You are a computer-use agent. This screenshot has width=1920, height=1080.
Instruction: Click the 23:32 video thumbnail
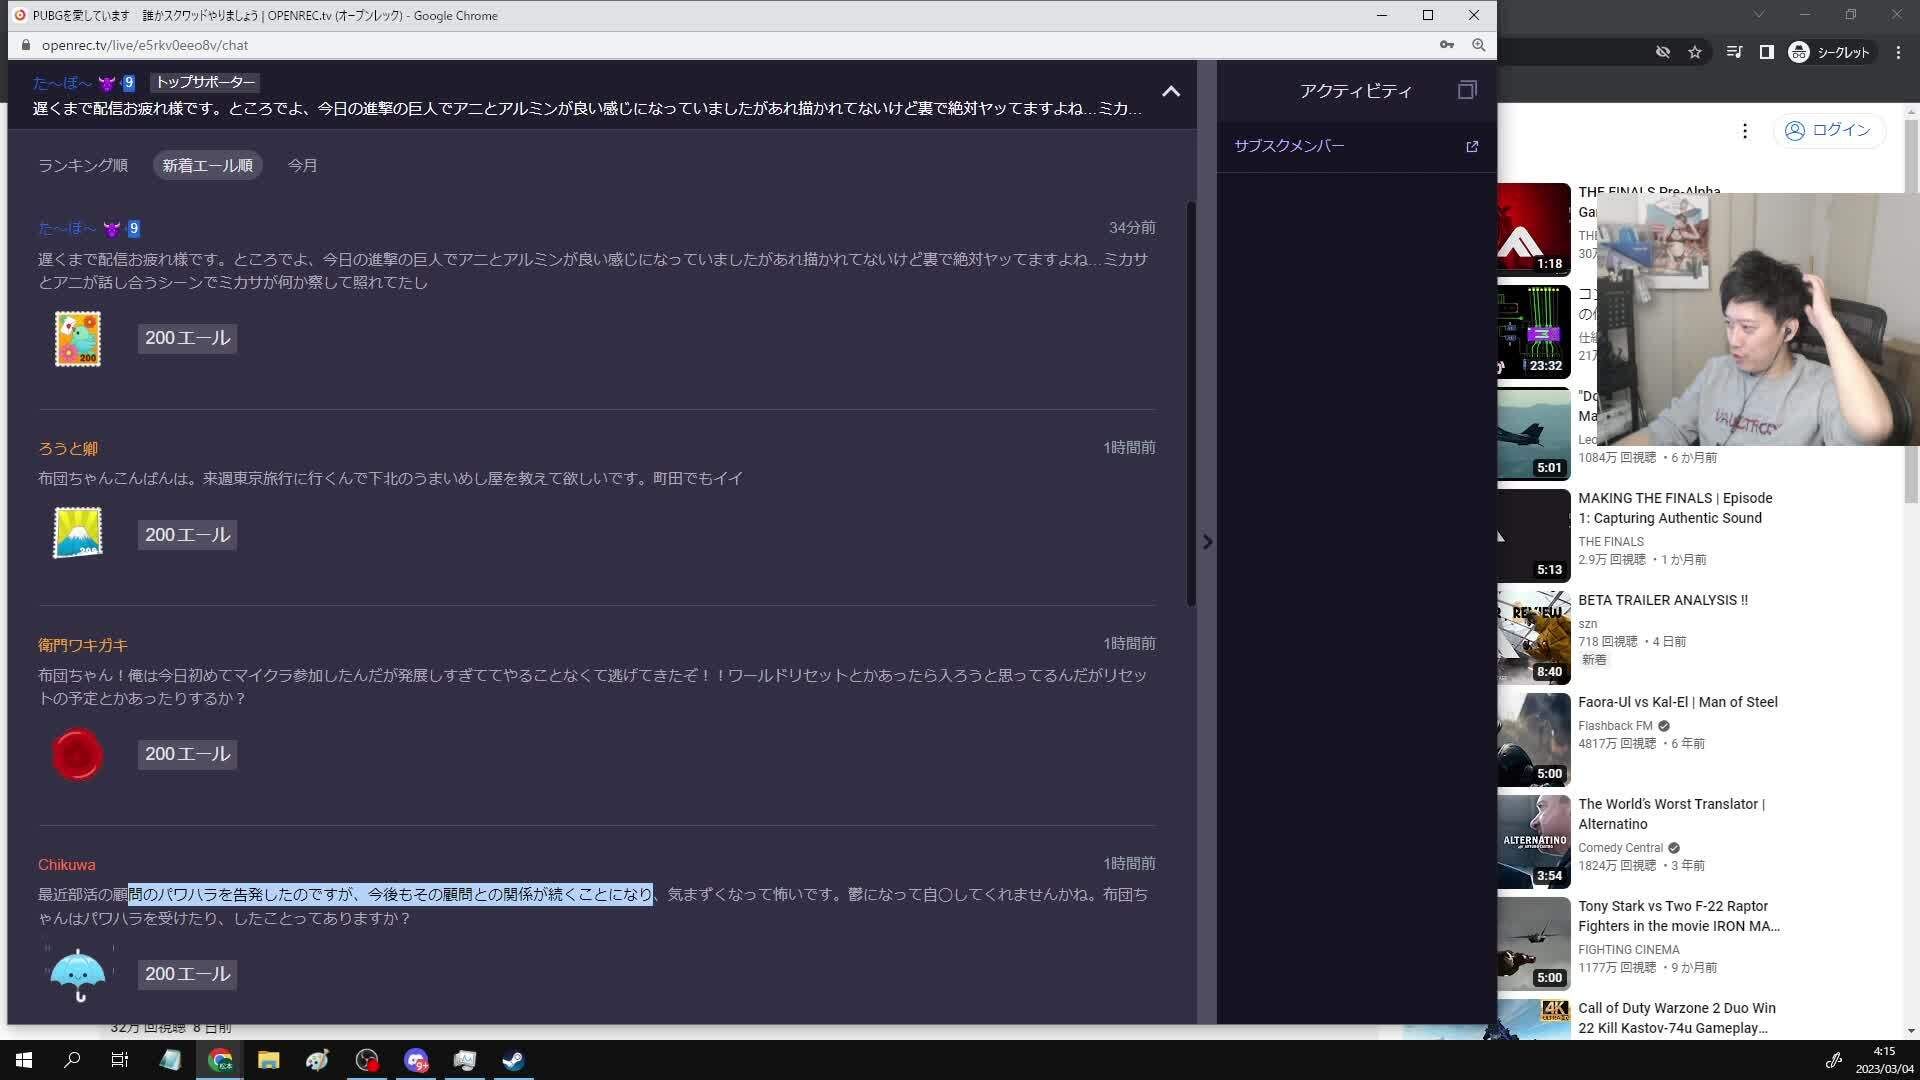click(1534, 331)
